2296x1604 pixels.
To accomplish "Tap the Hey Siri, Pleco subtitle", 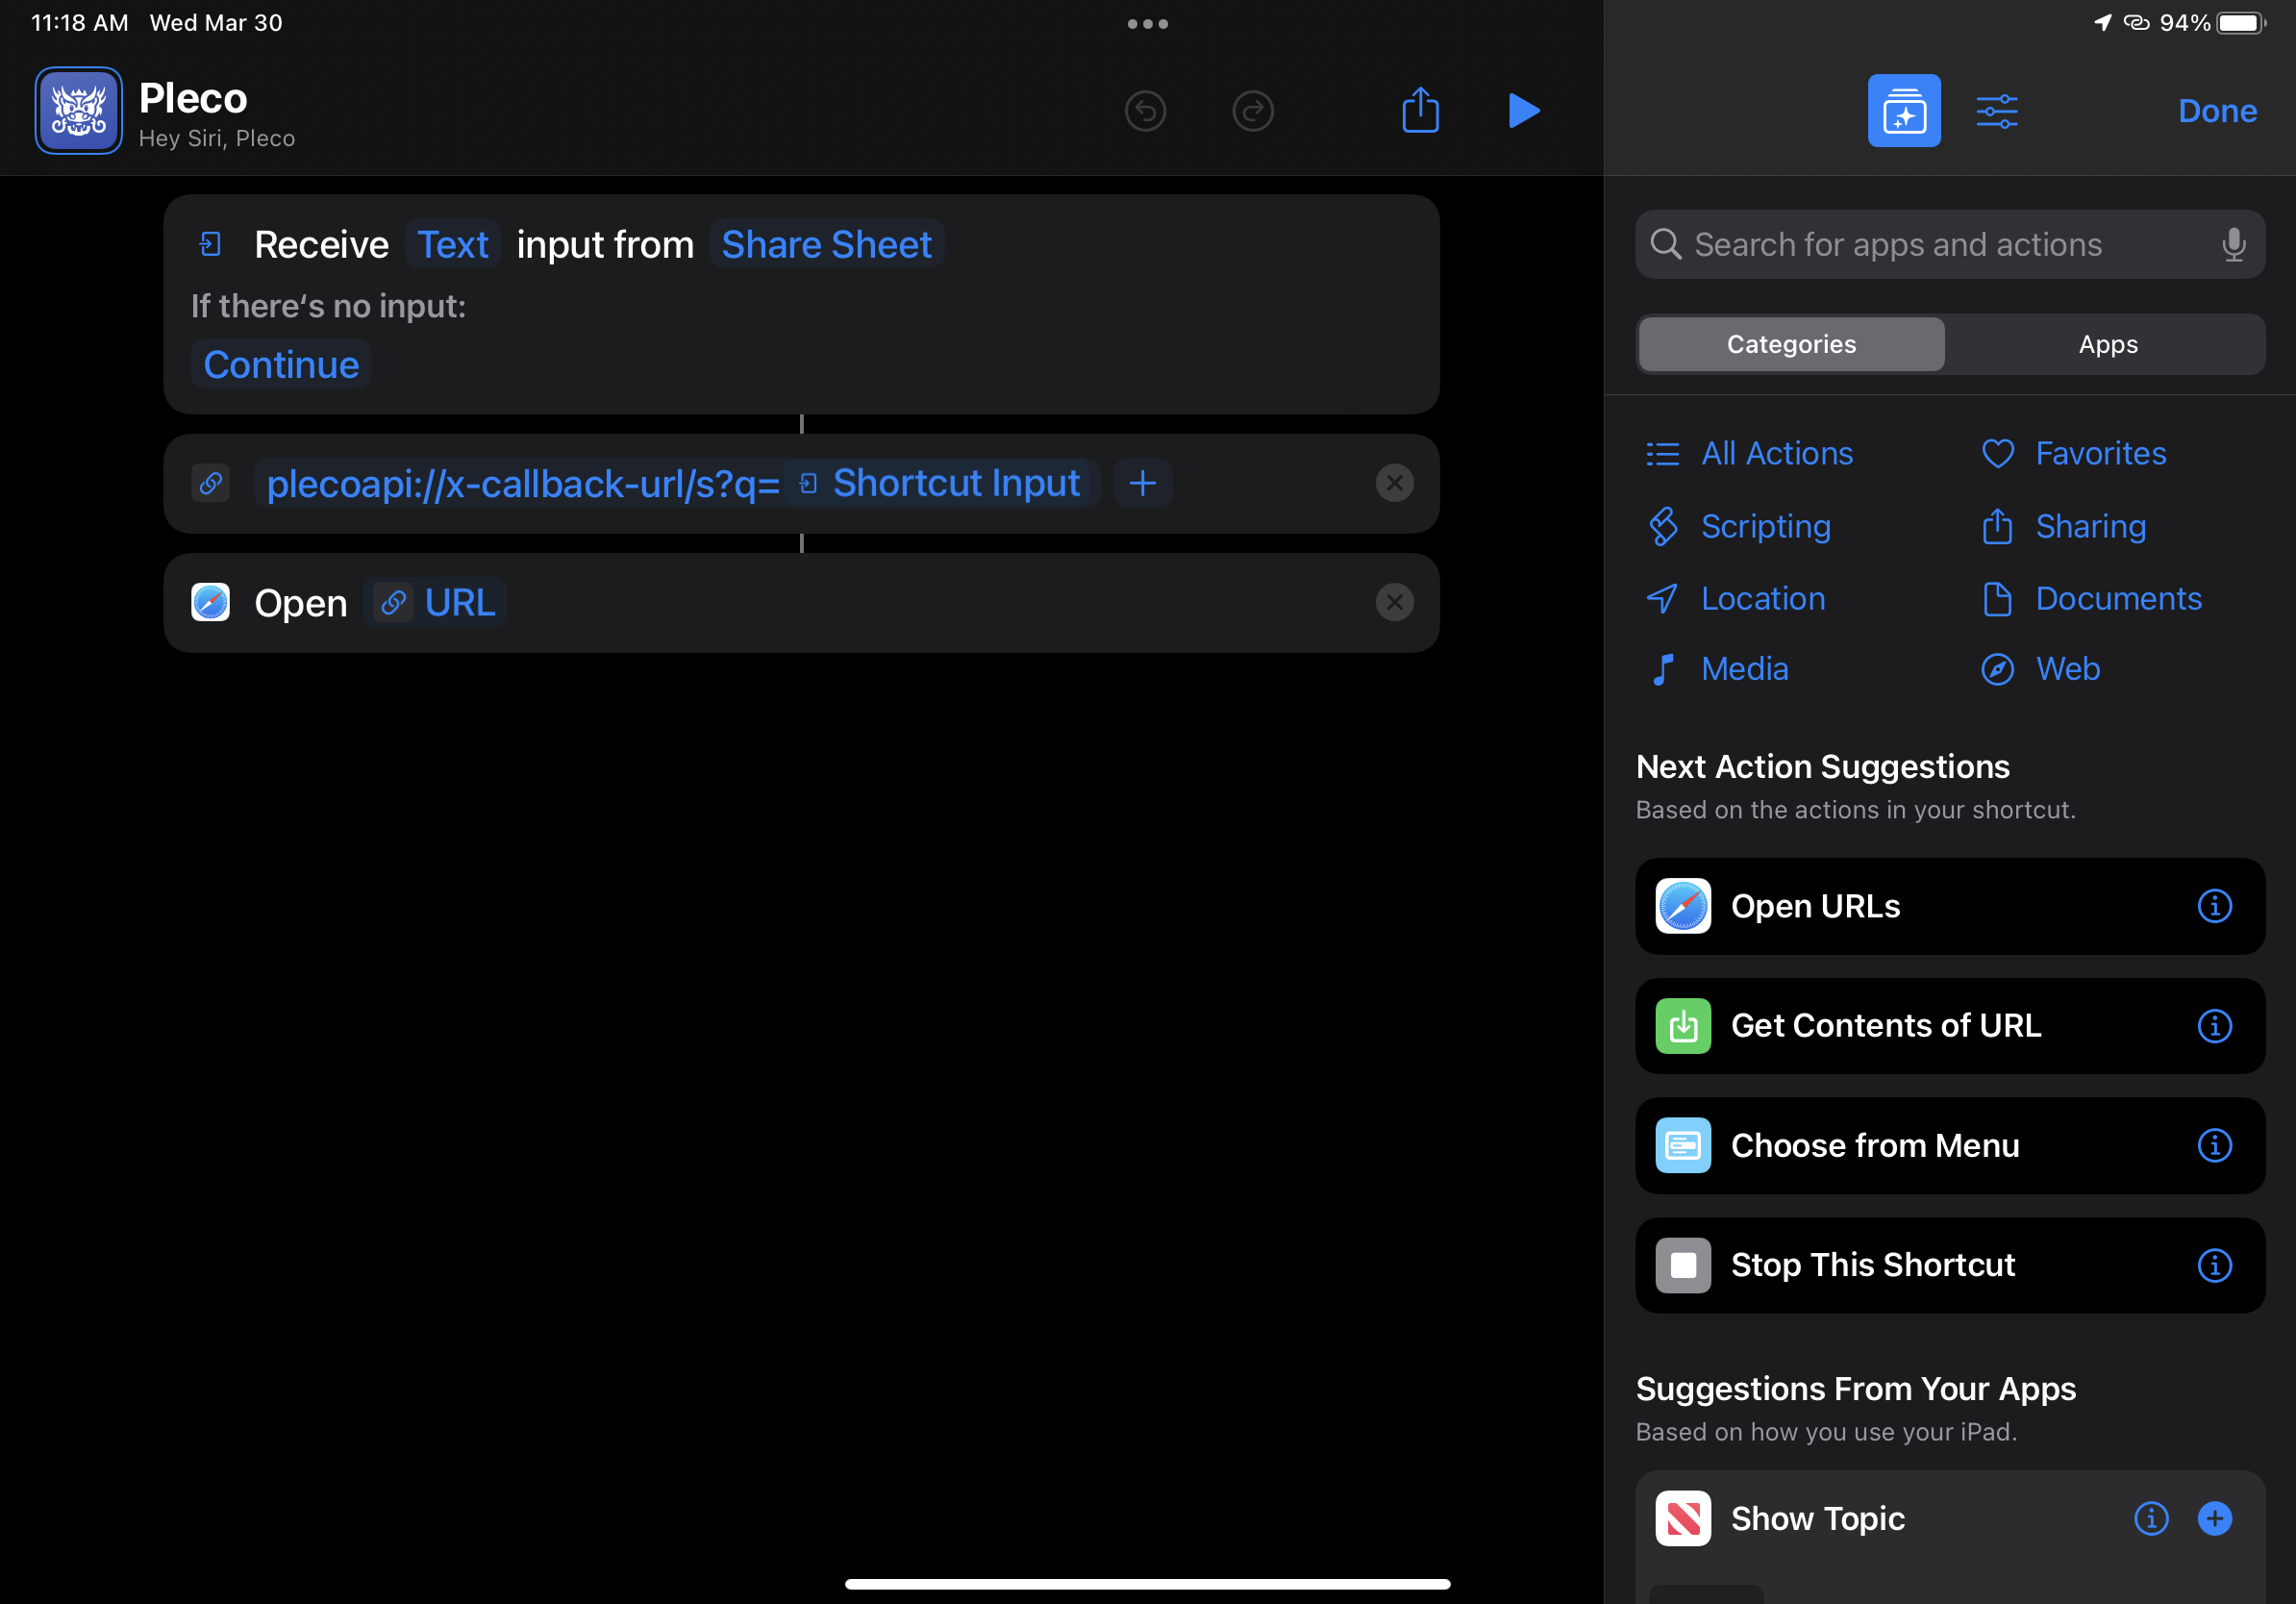I will coord(217,138).
